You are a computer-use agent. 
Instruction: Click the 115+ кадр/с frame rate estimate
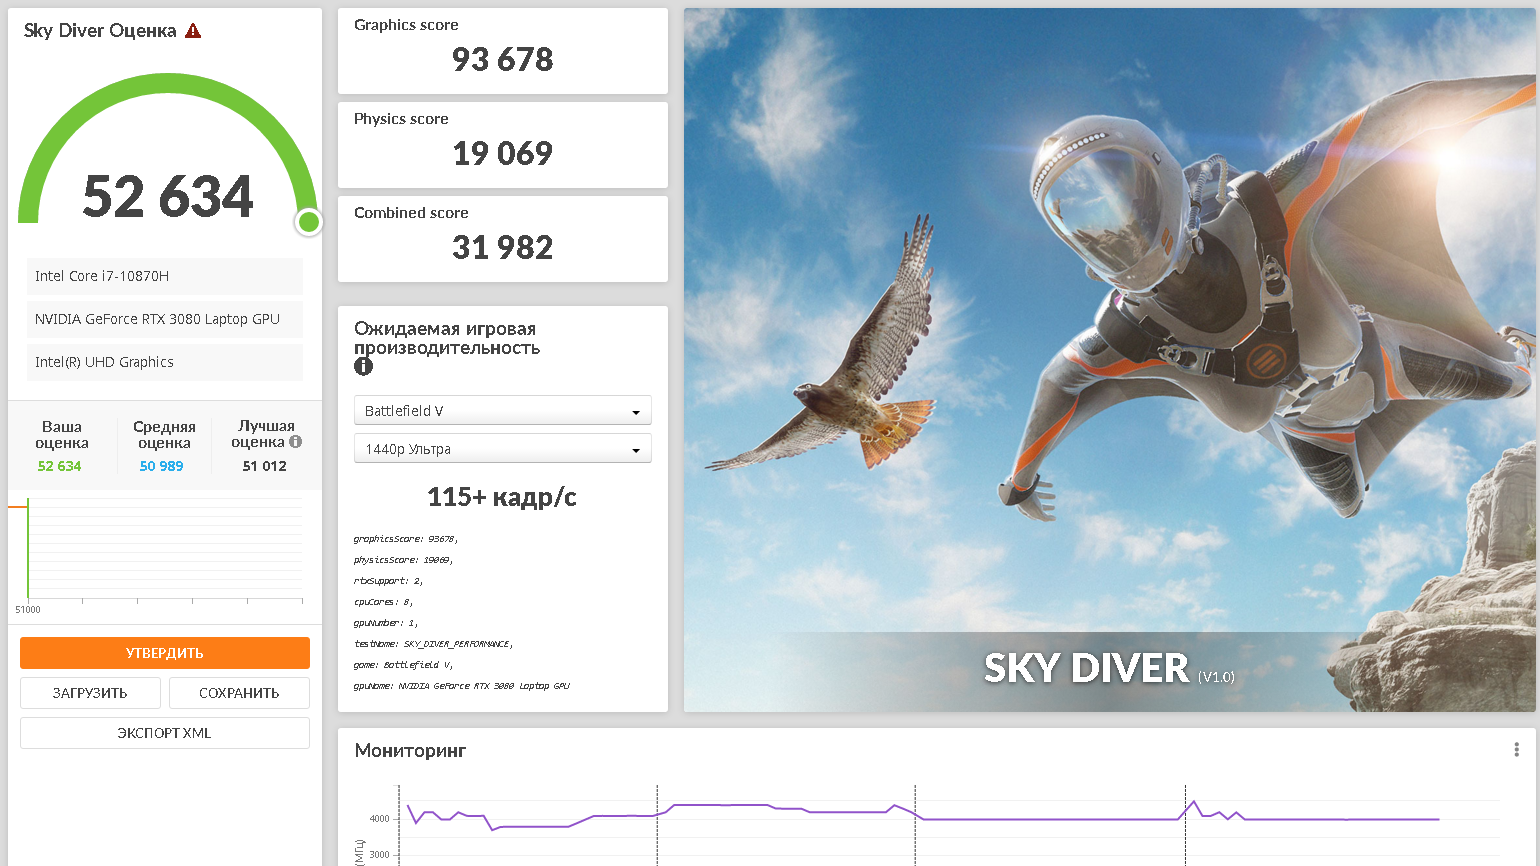[502, 497]
